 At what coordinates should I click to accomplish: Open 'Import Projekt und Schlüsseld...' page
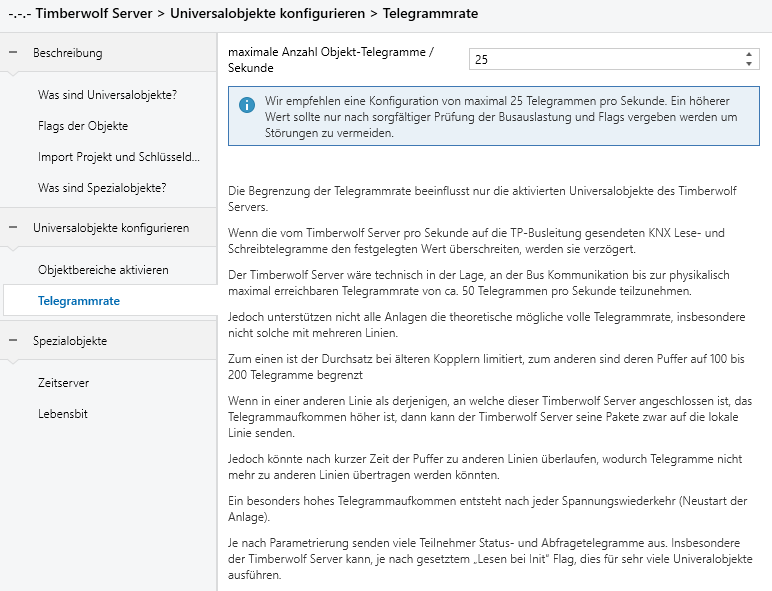pos(119,157)
